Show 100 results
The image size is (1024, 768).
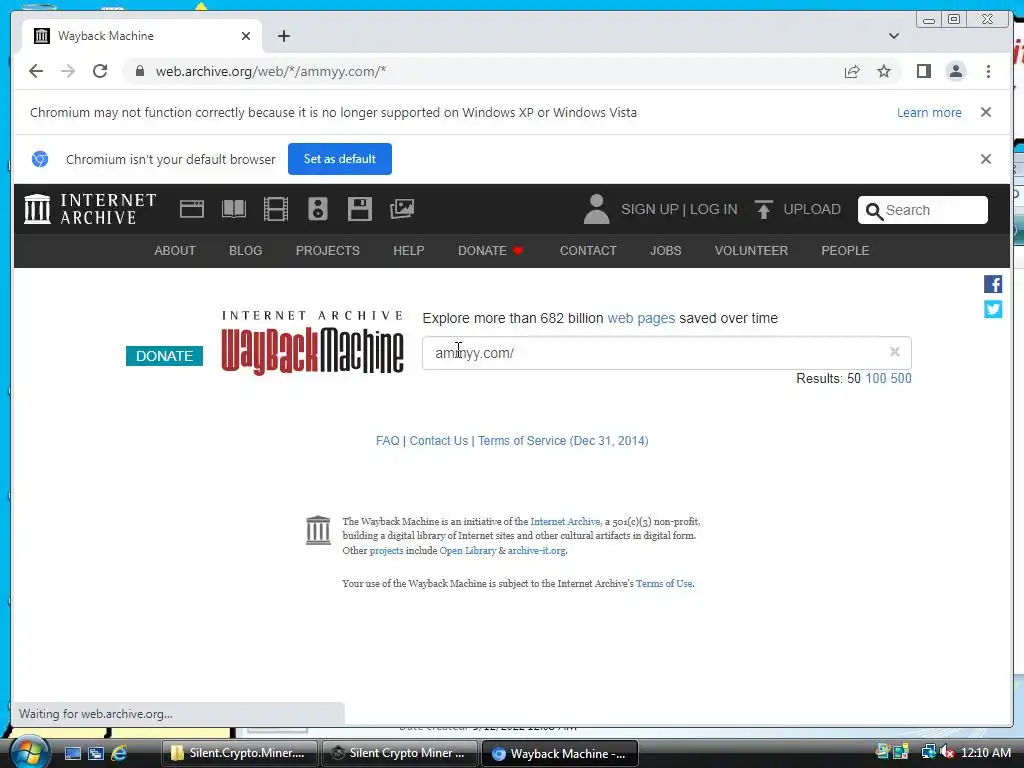[x=876, y=378]
